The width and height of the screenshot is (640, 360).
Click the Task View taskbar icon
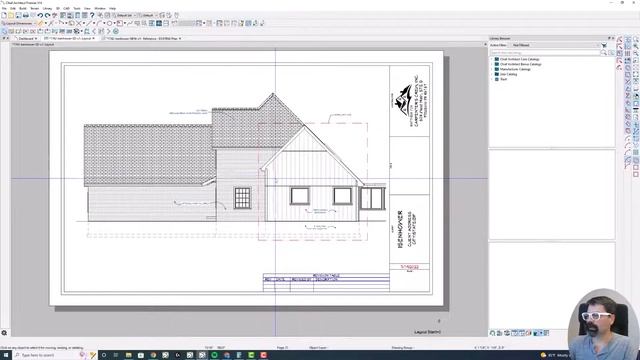(x=116, y=355)
